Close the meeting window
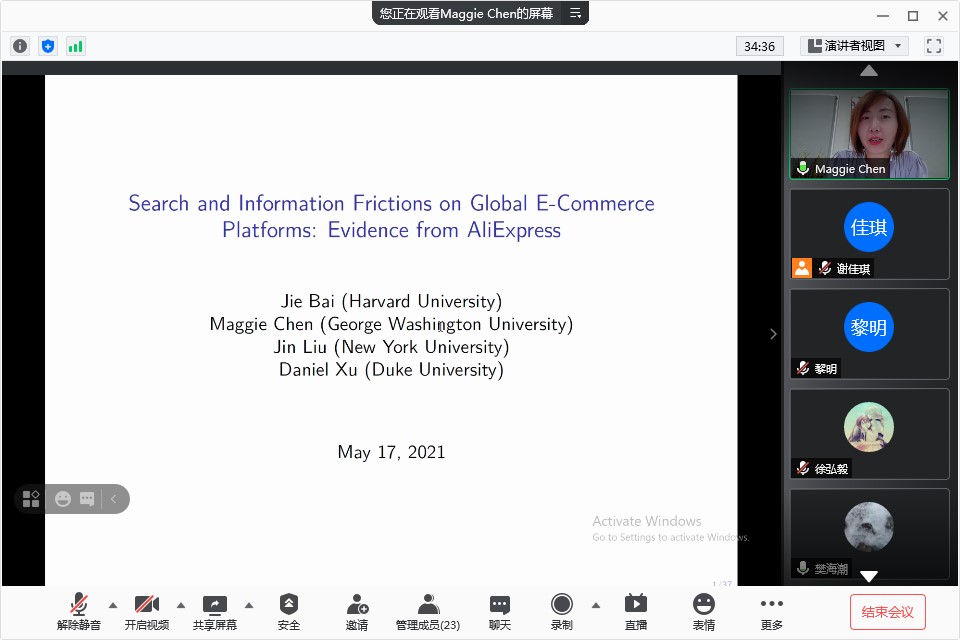 (943, 16)
